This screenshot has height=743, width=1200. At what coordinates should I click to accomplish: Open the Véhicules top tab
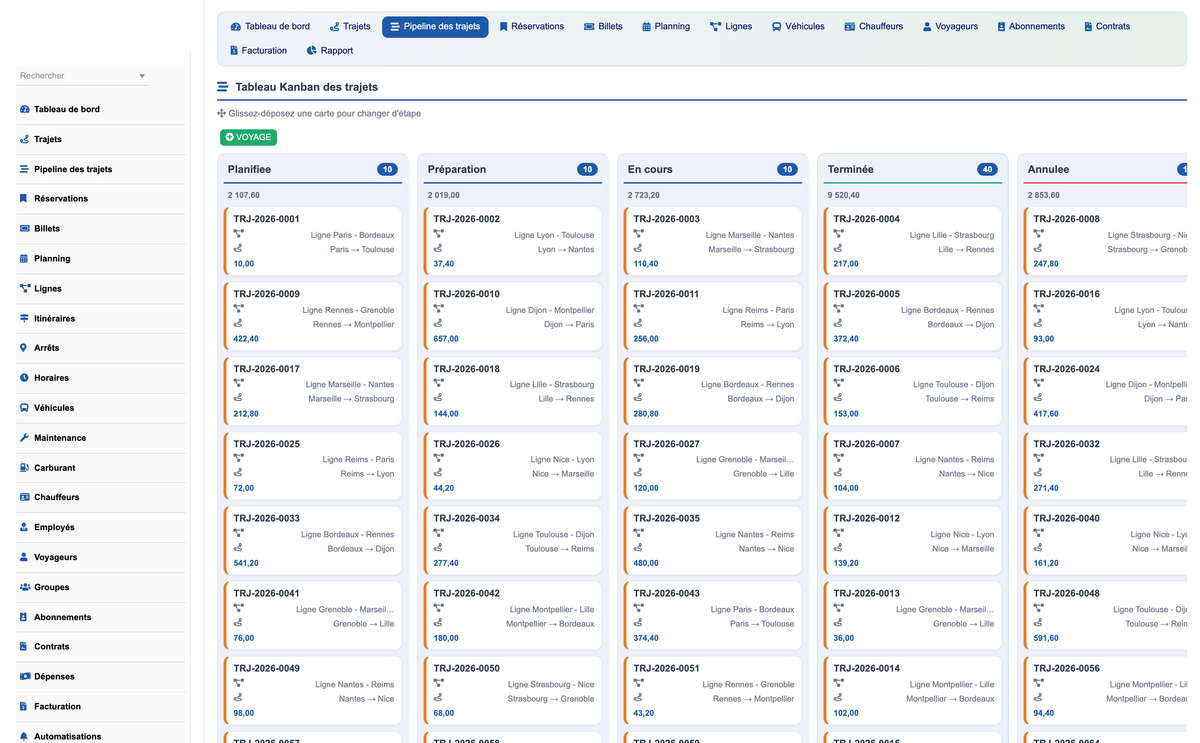click(x=798, y=27)
